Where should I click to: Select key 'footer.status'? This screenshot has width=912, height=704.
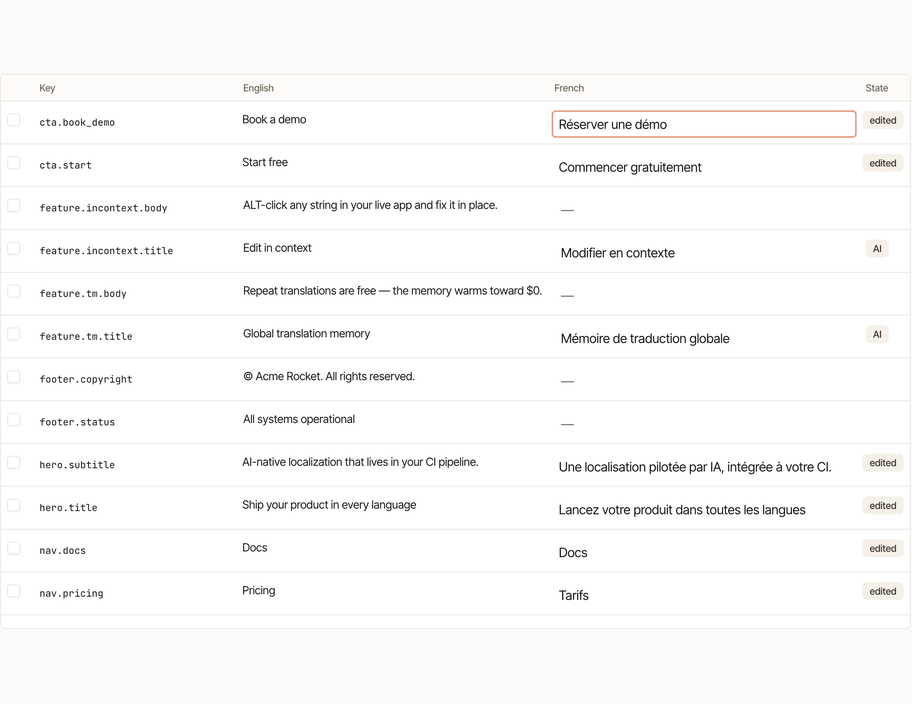coord(77,422)
